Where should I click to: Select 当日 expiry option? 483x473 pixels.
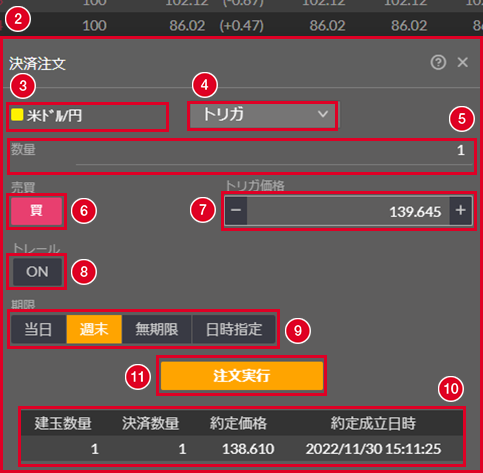pyautogui.click(x=38, y=329)
